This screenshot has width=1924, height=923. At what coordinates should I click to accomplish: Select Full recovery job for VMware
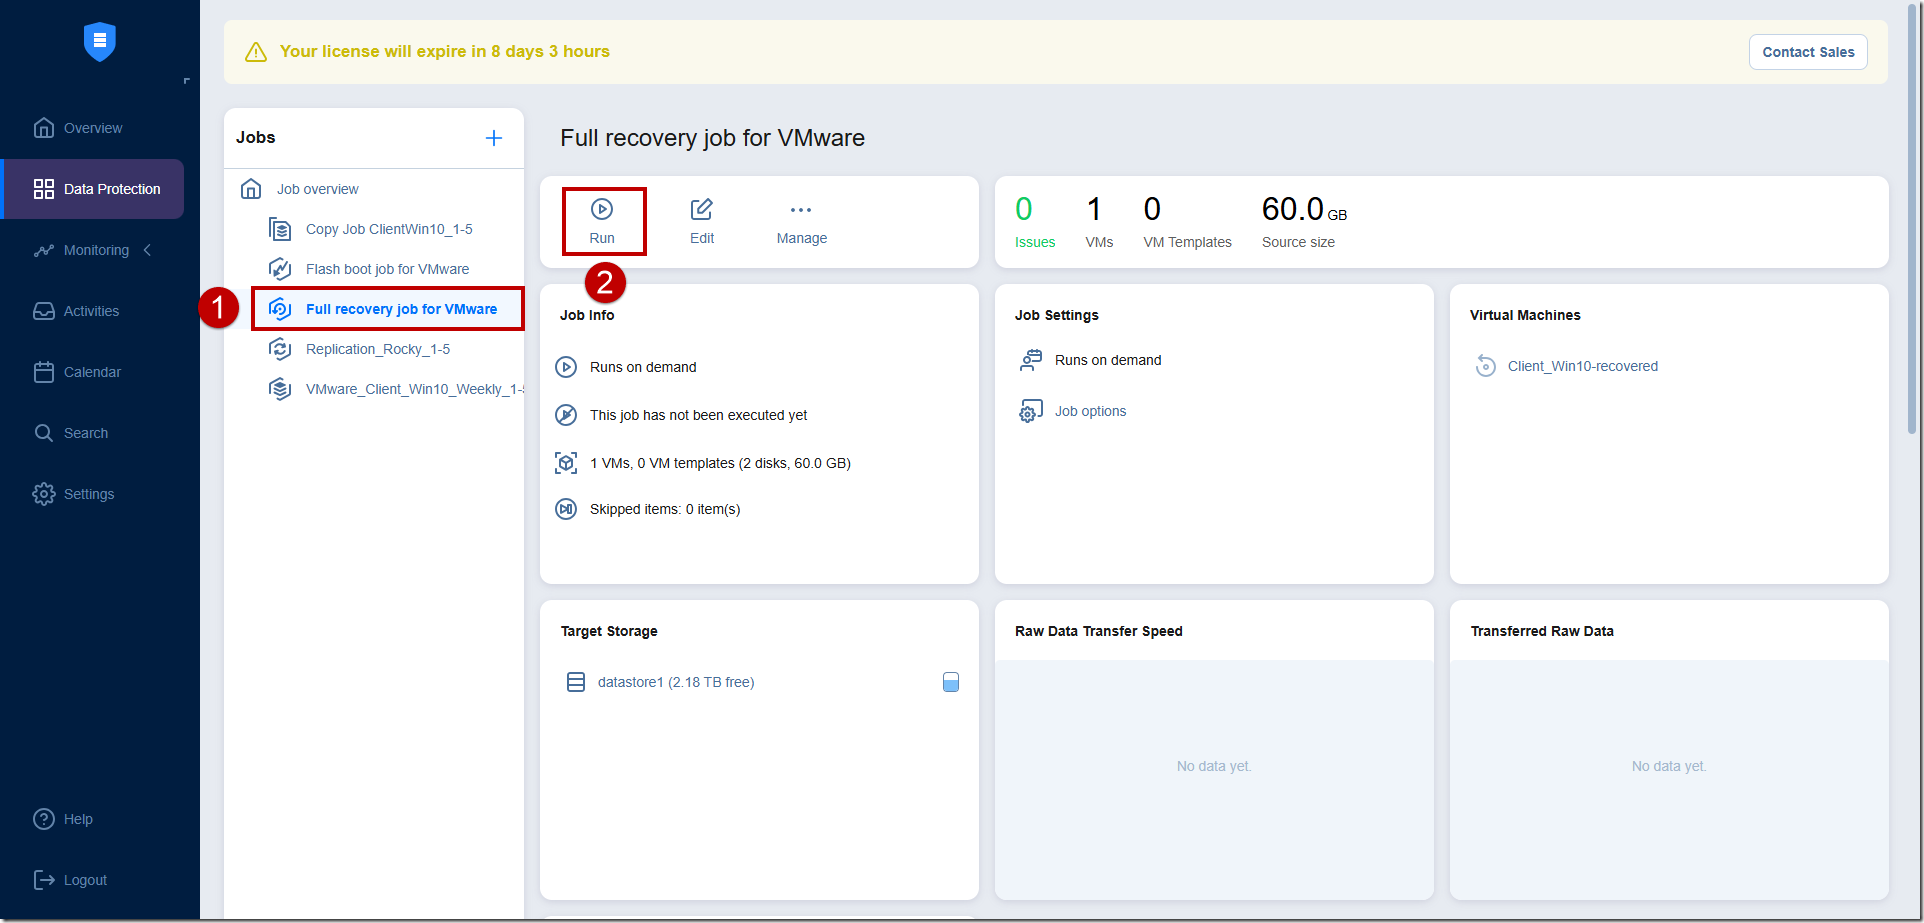(x=401, y=309)
